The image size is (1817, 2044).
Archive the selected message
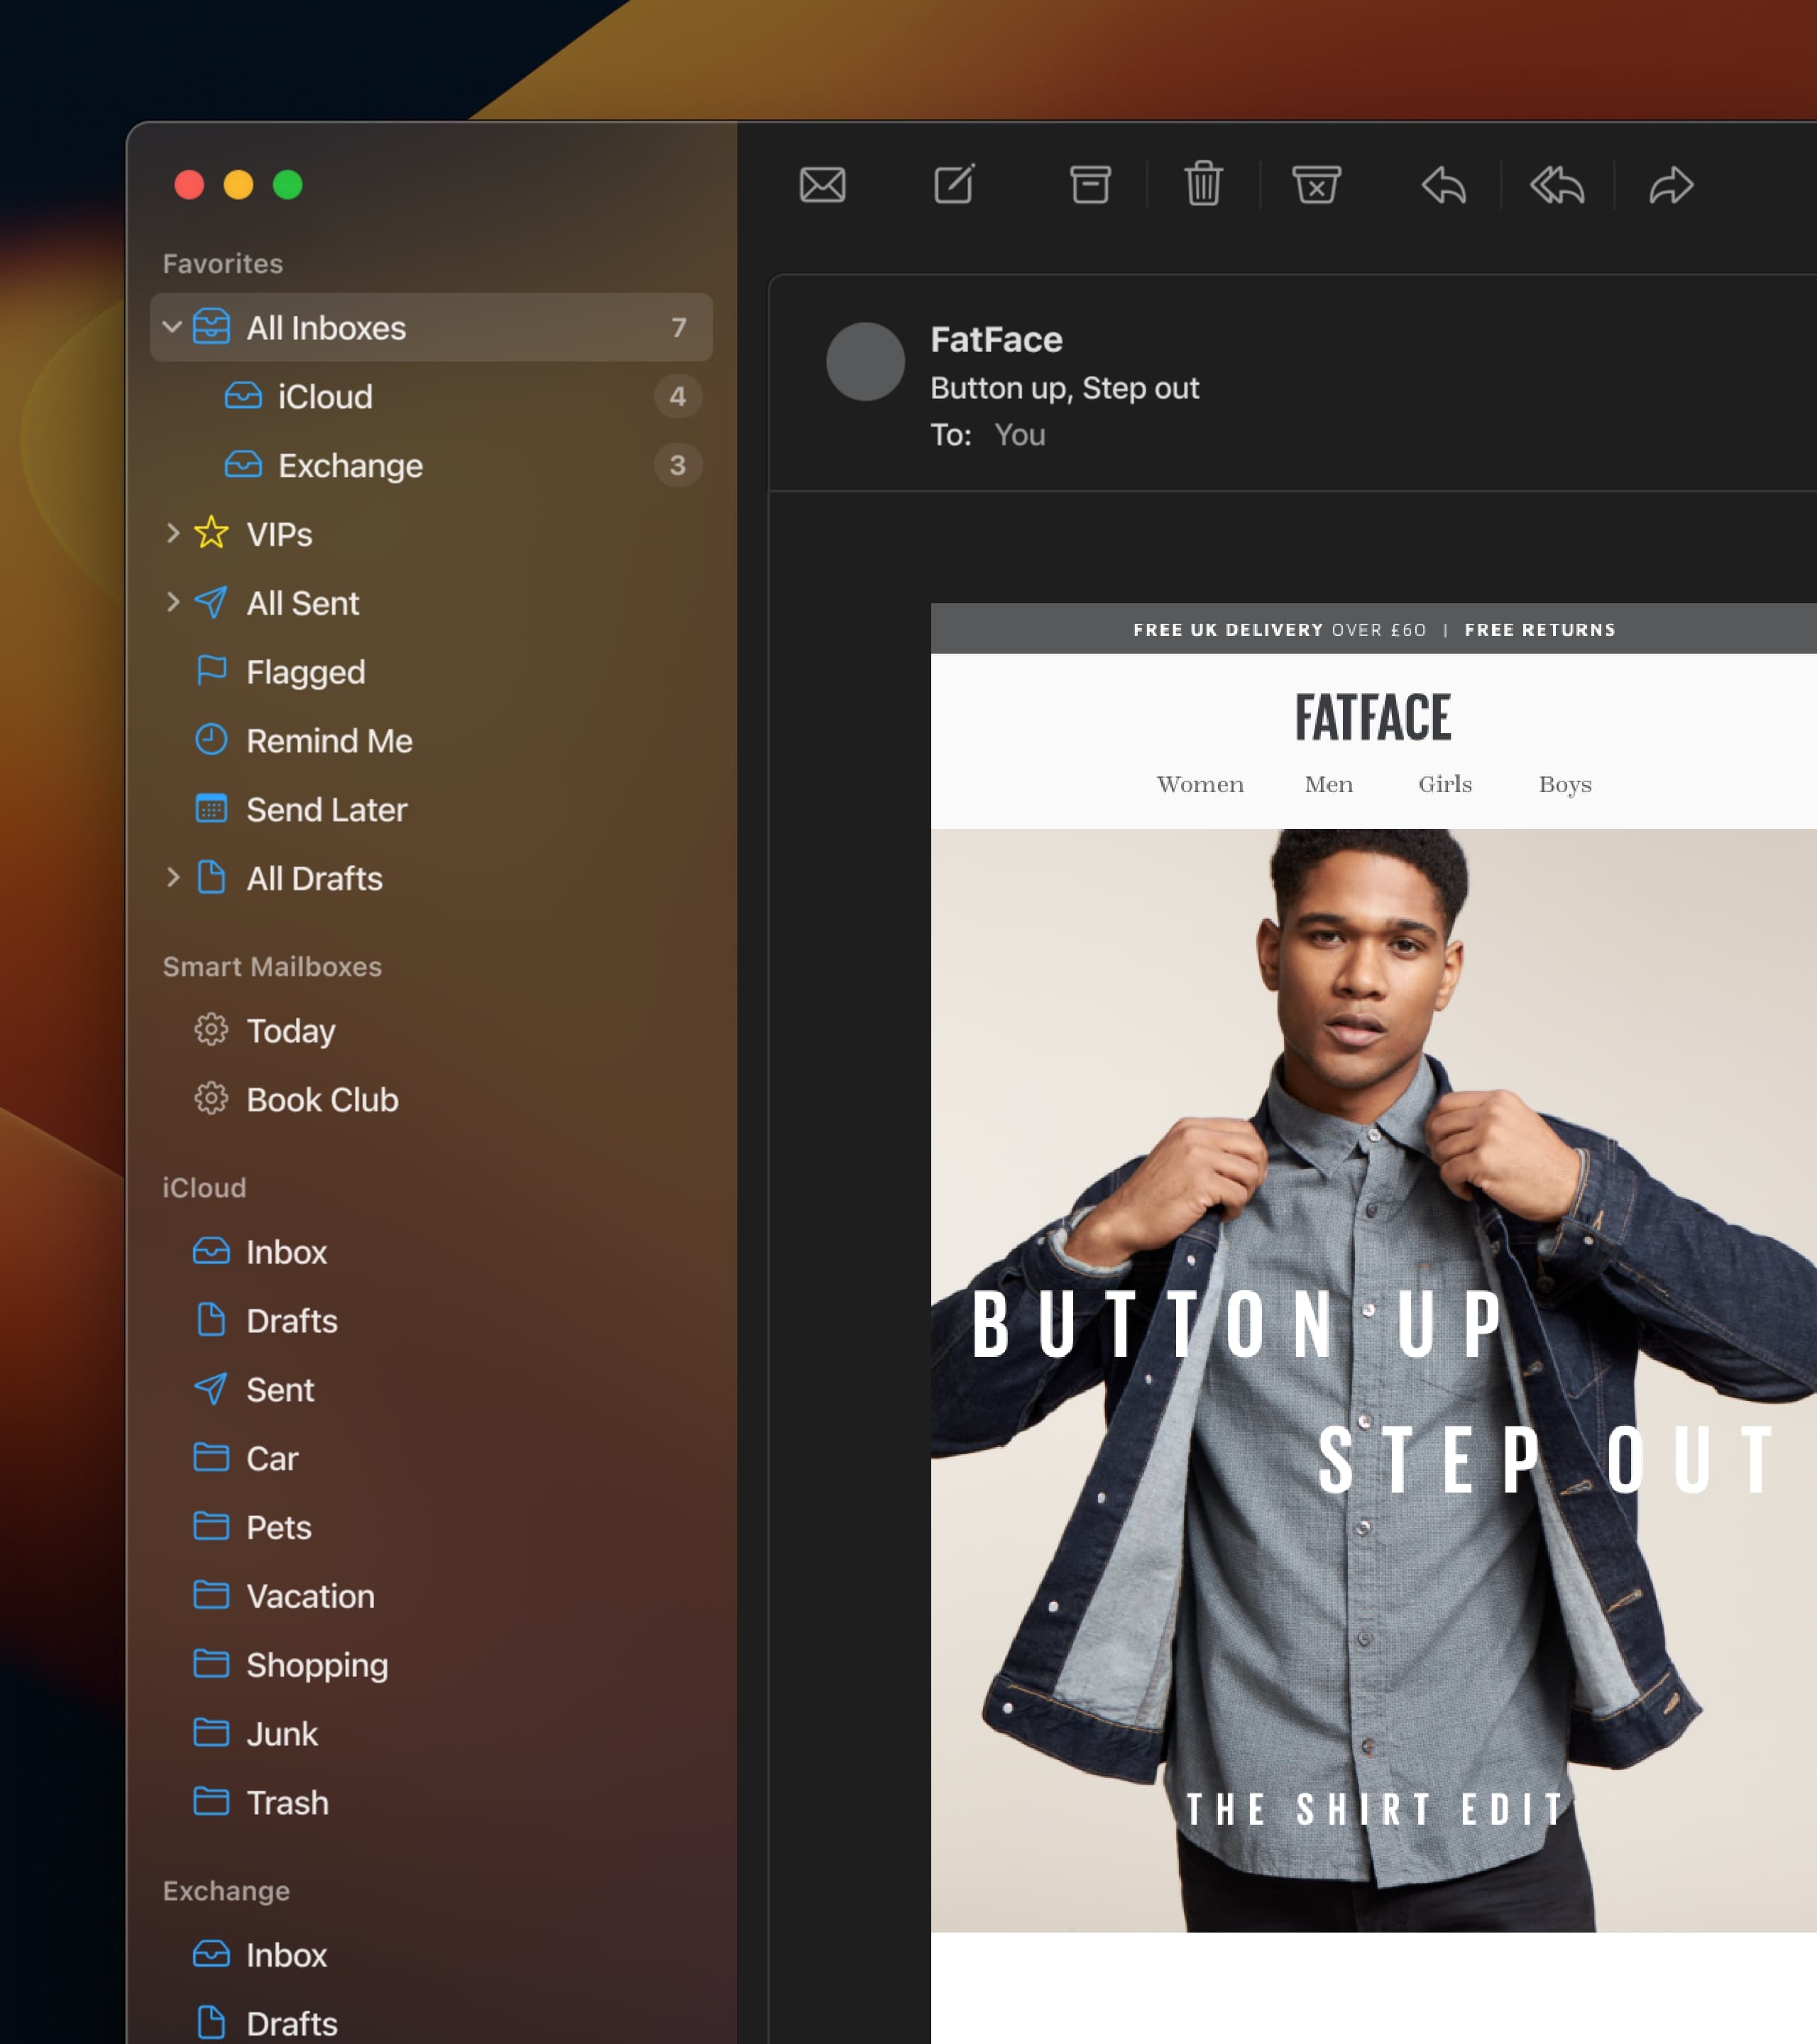pyautogui.click(x=1090, y=185)
